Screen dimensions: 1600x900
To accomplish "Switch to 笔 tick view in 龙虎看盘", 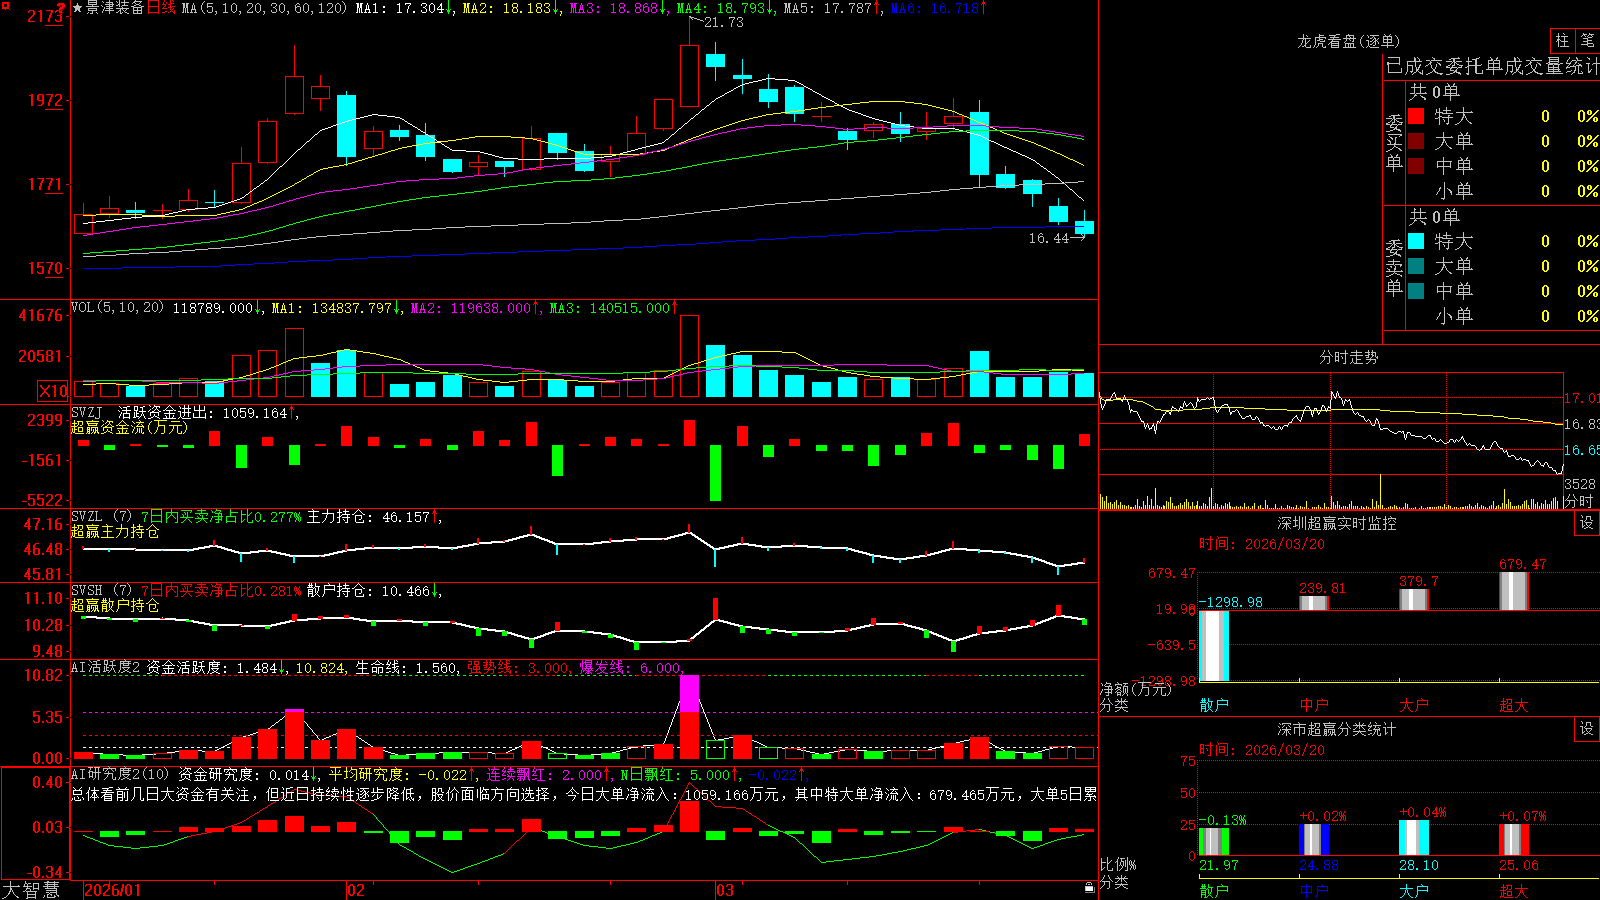I will 1587,41.
